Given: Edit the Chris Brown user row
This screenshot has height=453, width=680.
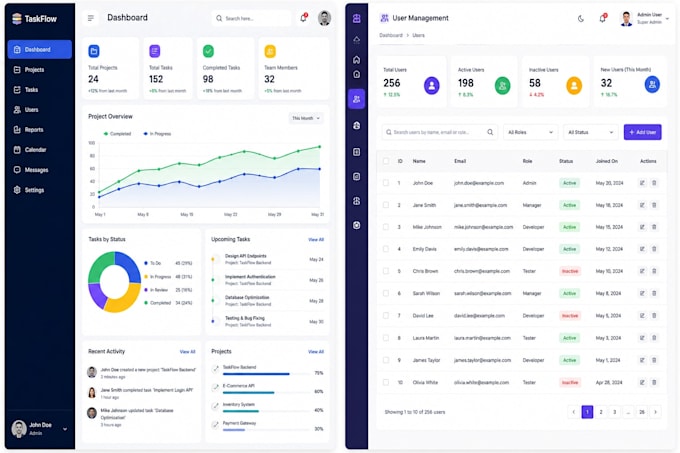Looking at the screenshot, I should pos(642,271).
